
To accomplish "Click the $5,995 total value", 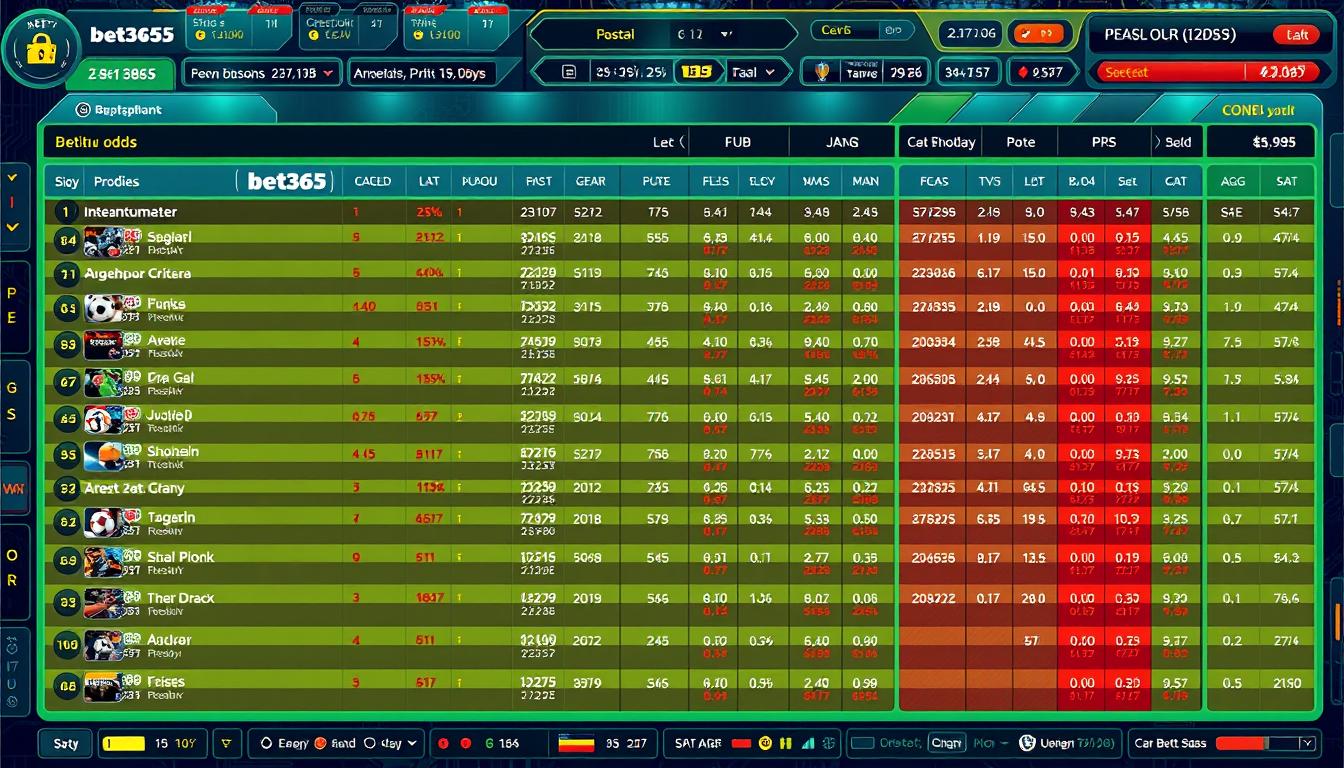I will pyautogui.click(x=1273, y=142).
